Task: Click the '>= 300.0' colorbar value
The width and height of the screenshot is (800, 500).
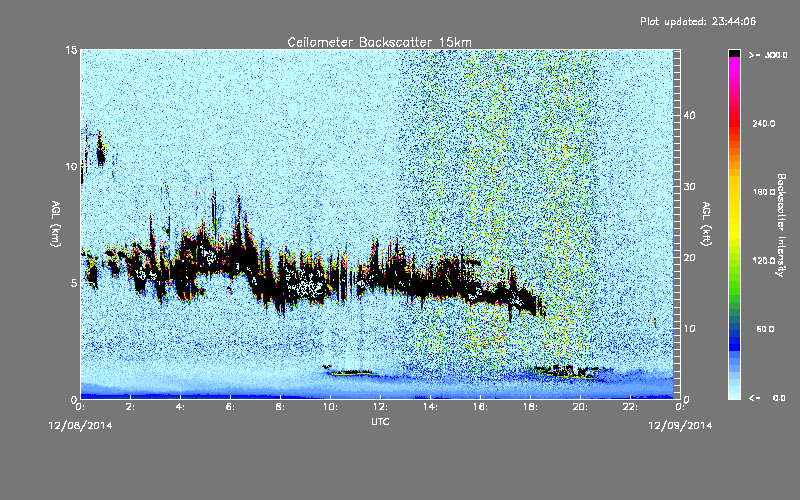Action: tap(768, 55)
